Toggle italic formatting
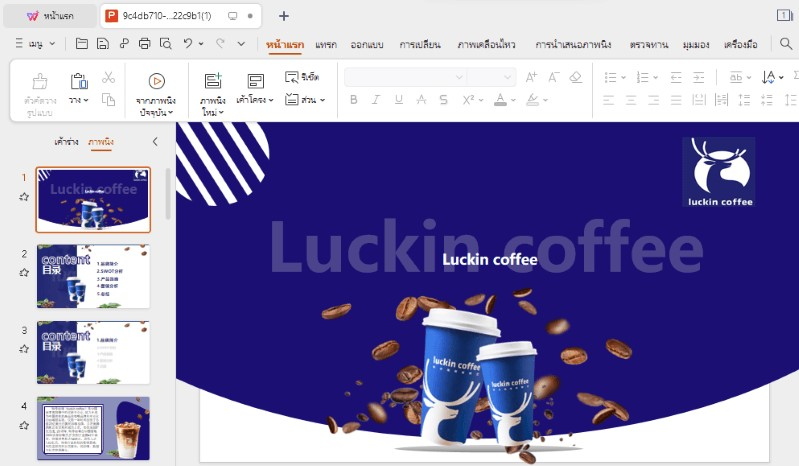The width and height of the screenshot is (799, 466). (376, 100)
